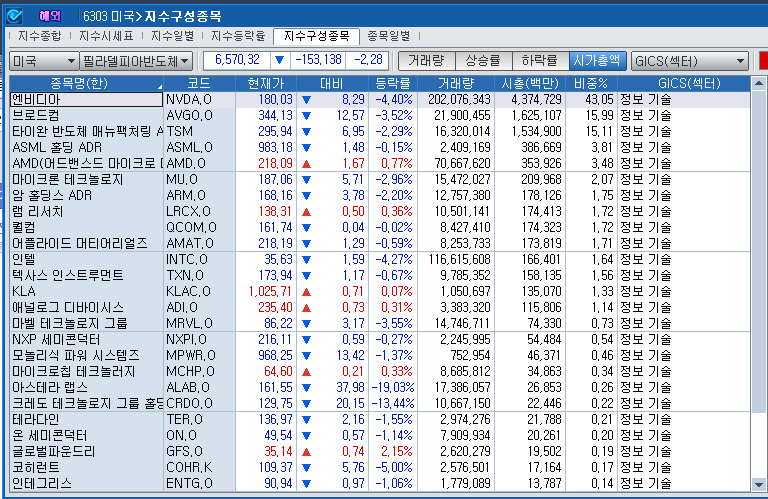Click the 시총(백만) column header
This screenshot has width=768, height=499.
point(530,83)
